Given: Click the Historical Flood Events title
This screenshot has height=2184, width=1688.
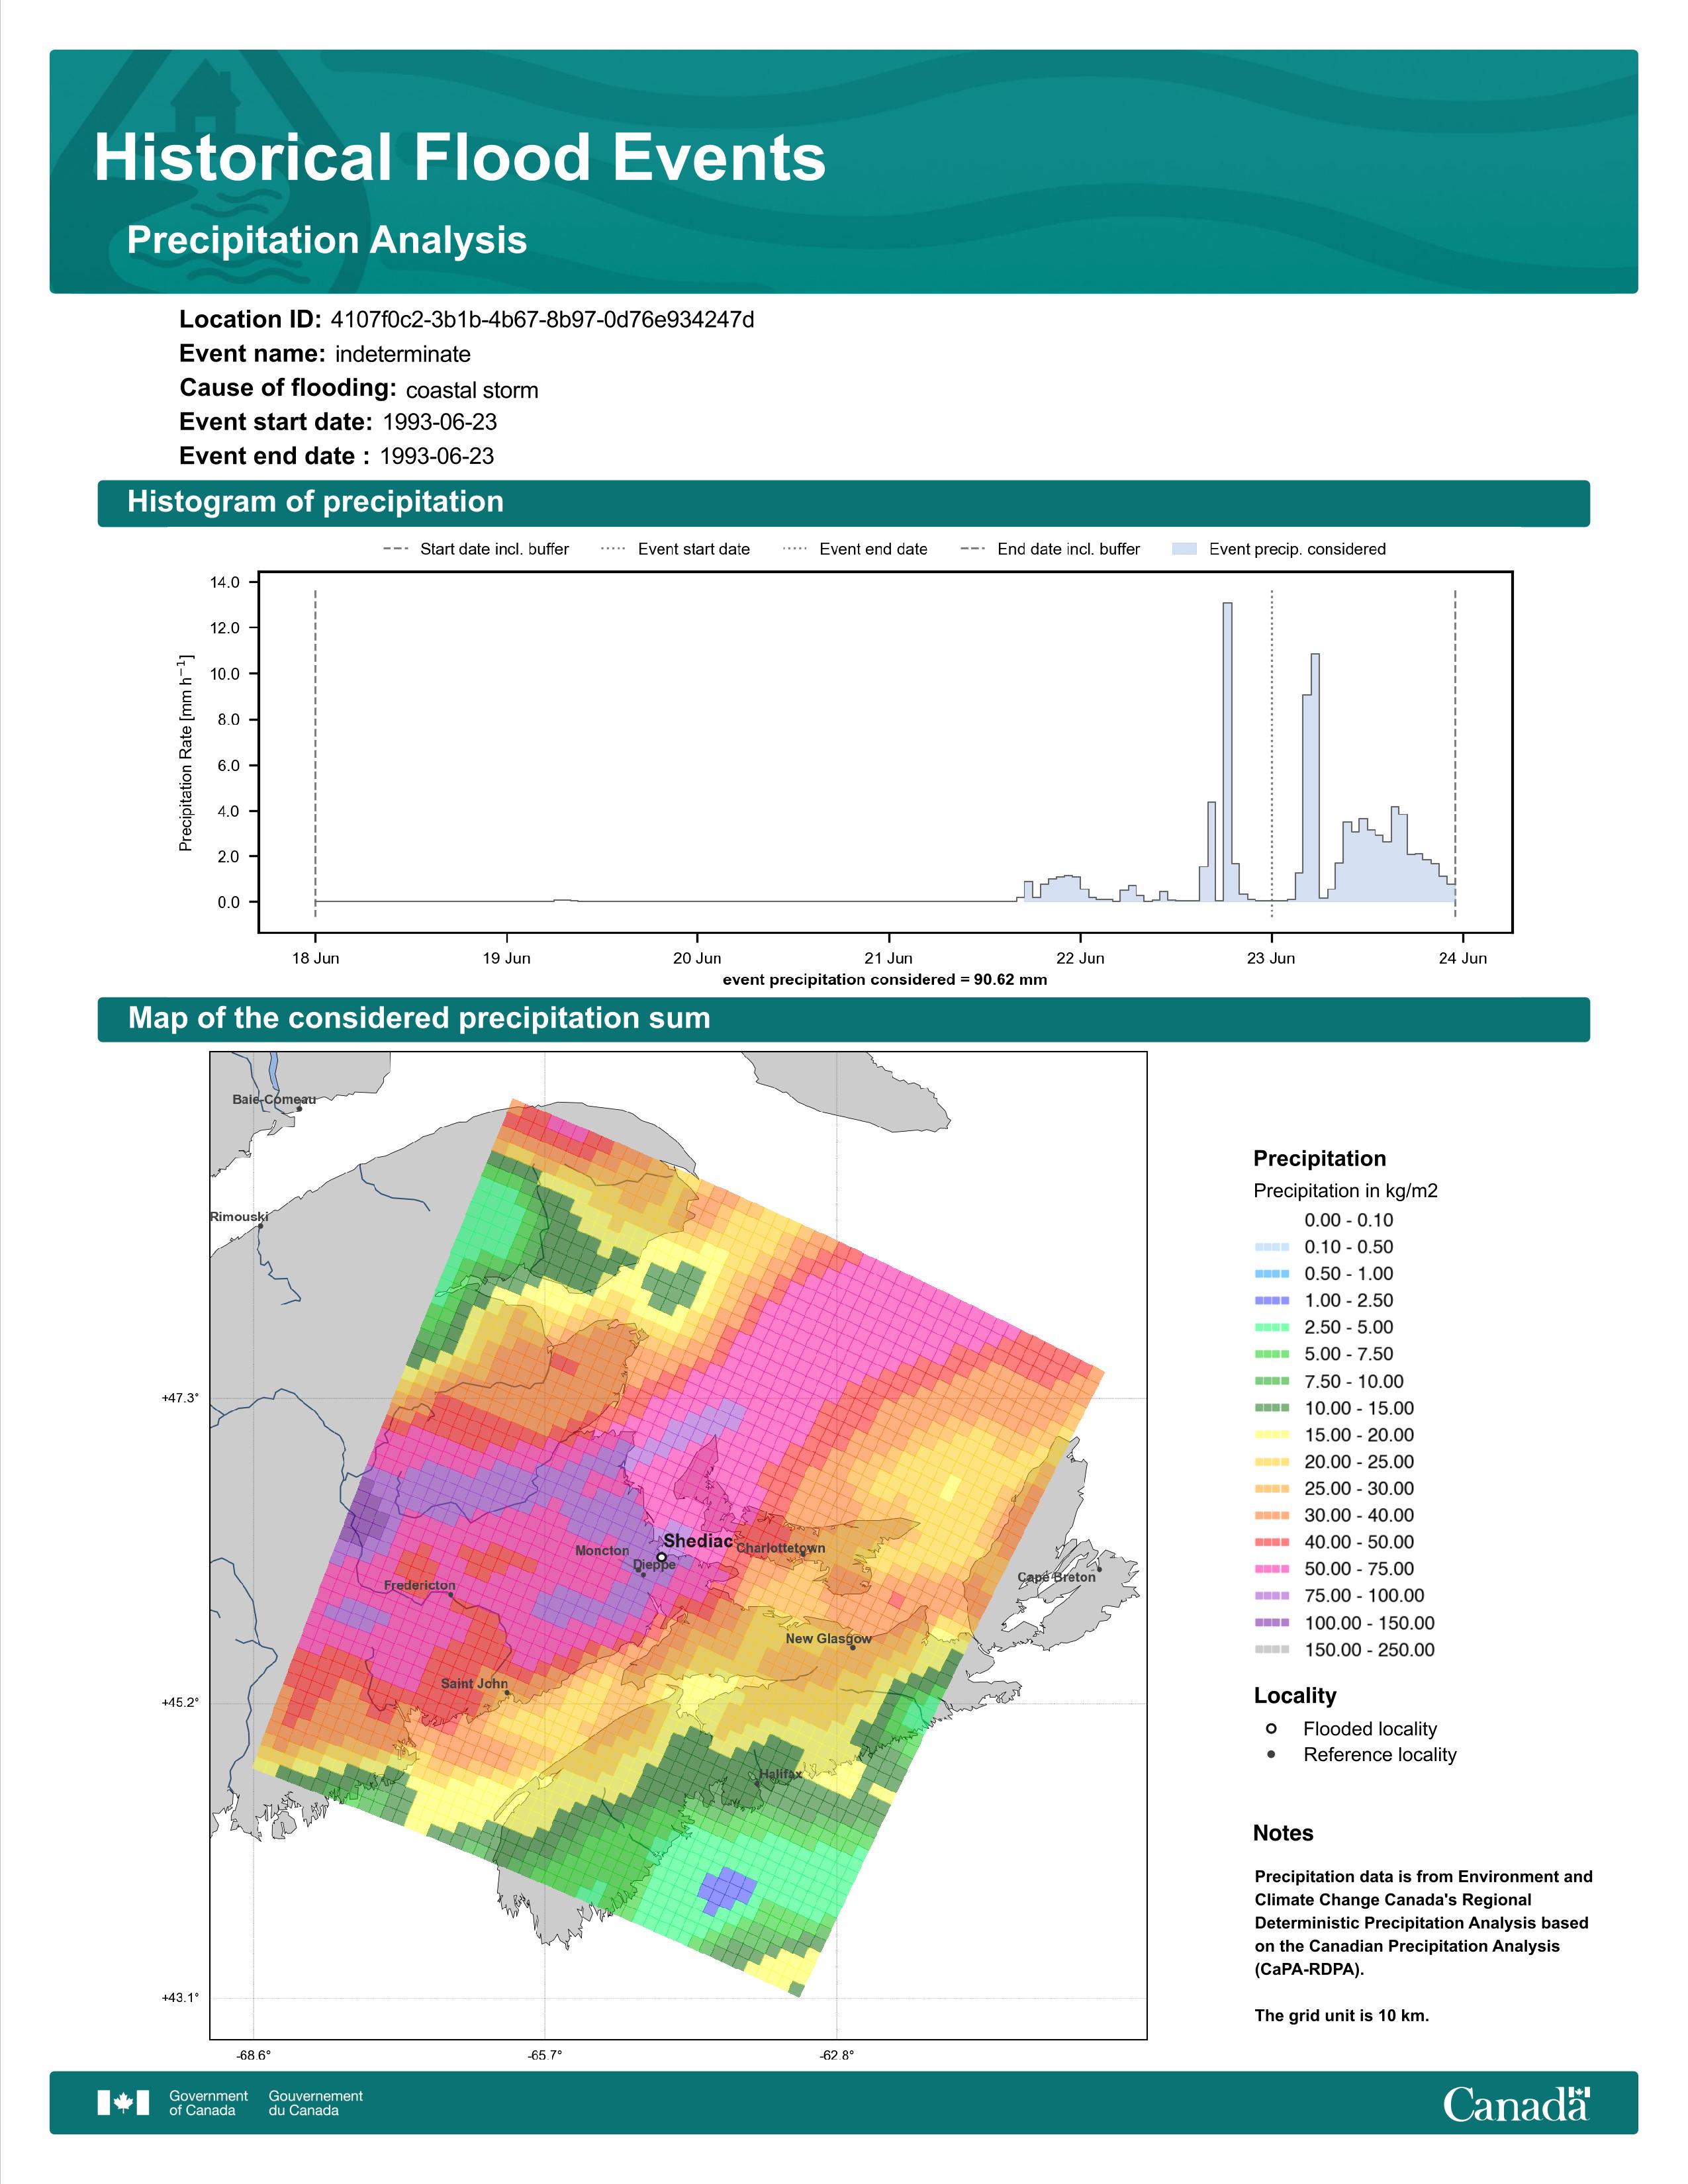Looking at the screenshot, I should [x=460, y=158].
